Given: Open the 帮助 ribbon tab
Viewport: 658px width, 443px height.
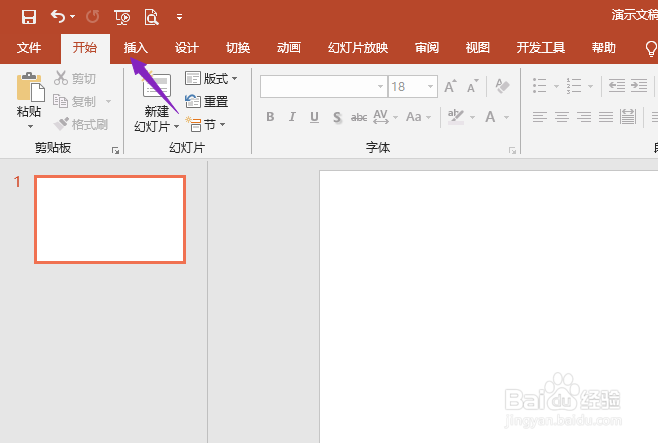Looking at the screenshot, I should pyautogui.click(x=603, y=48).
